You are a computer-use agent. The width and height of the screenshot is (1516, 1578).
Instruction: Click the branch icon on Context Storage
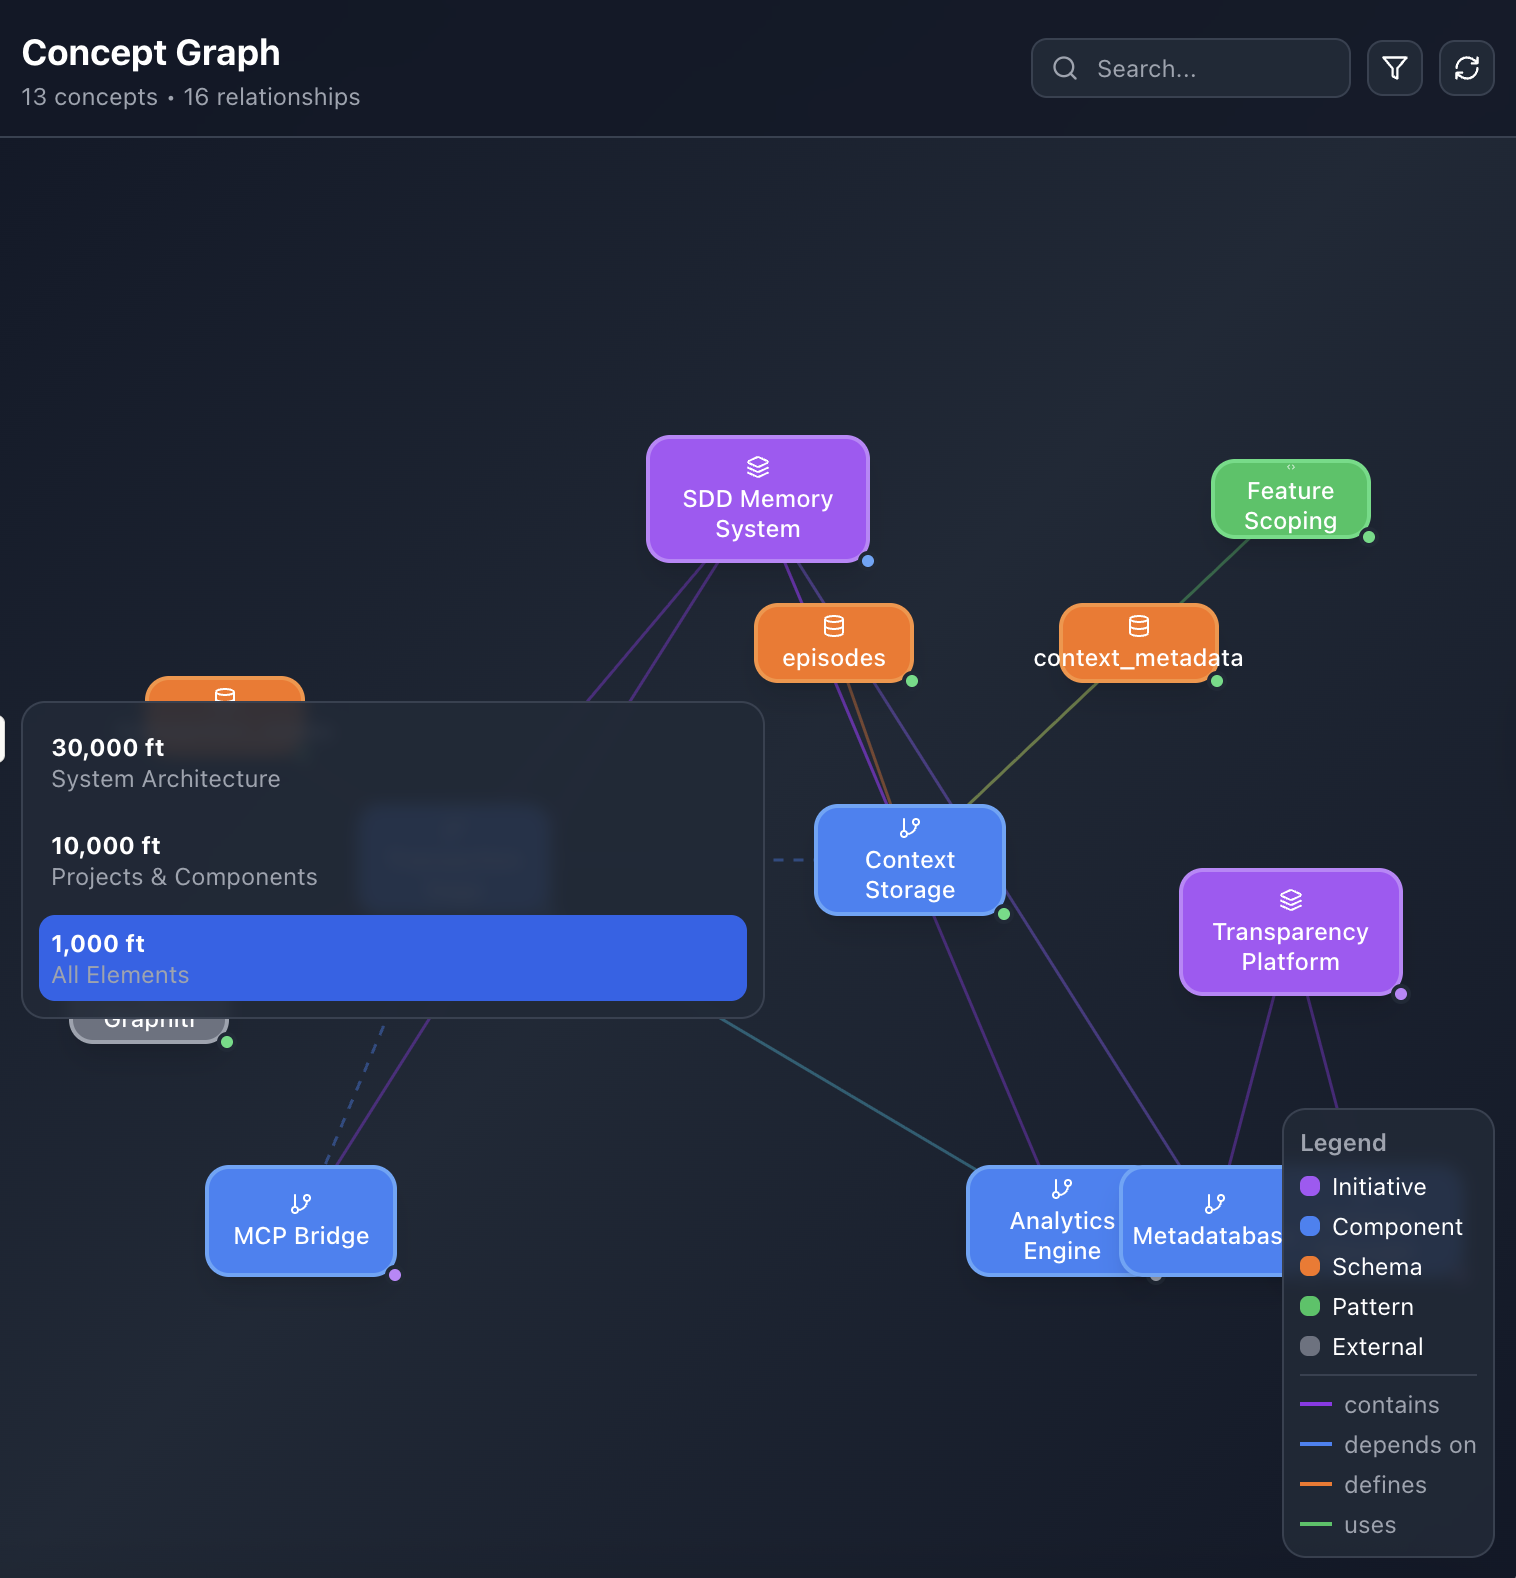tap(910, 828)
